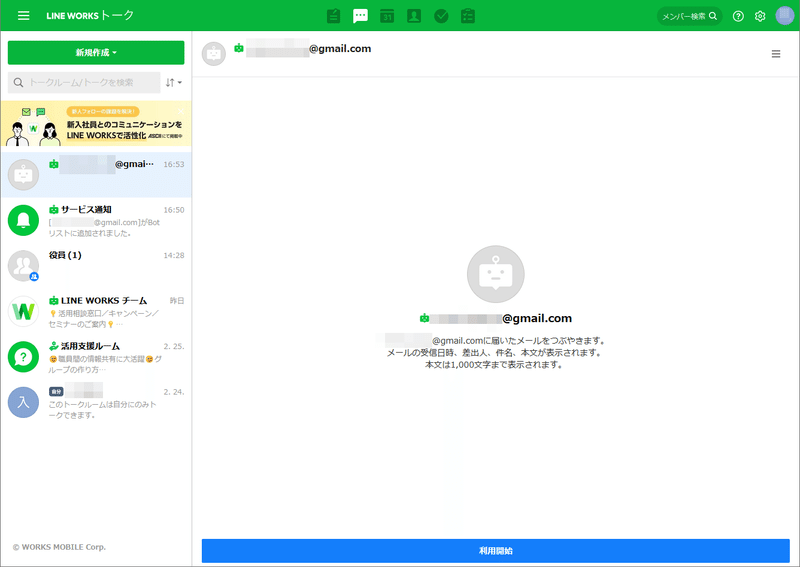Click the talk room search field
The width and height of the screenshot is (800, 567).
coord(84,82)
